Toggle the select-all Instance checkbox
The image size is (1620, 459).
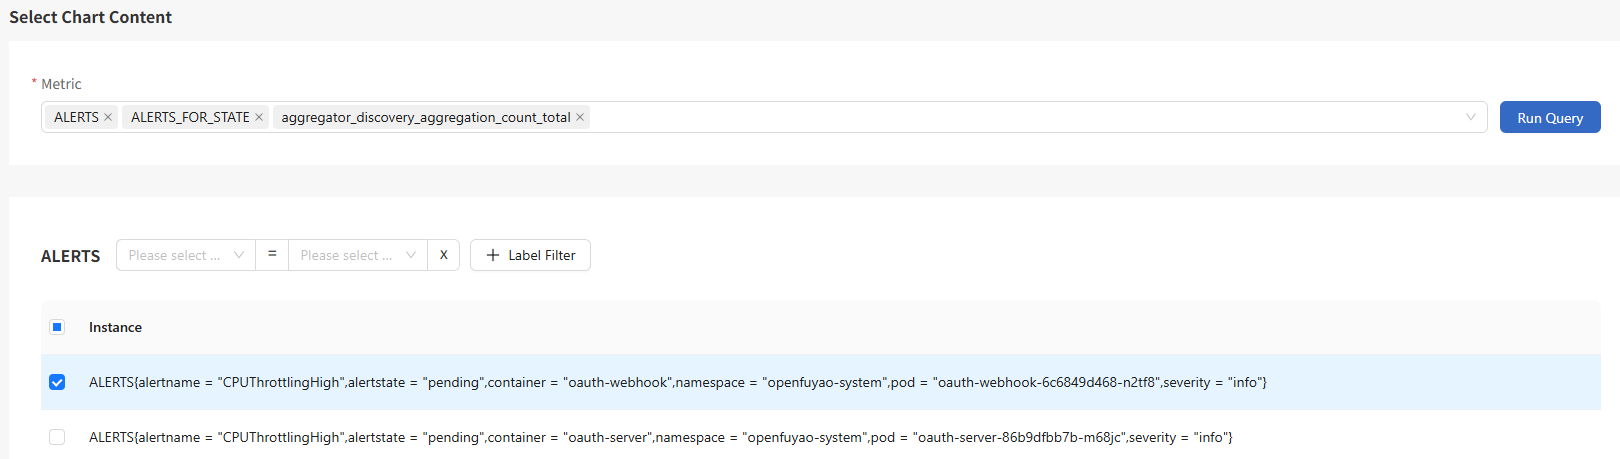pyautogui.click(x=57, y=327)
